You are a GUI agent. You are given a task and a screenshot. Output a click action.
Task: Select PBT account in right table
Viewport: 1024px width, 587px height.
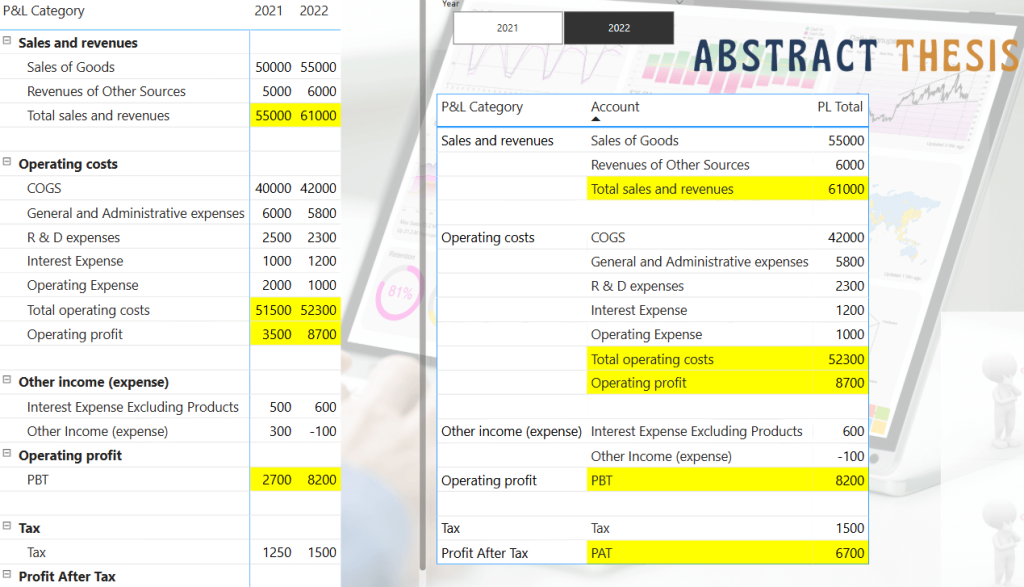click(x=601, y=481)
